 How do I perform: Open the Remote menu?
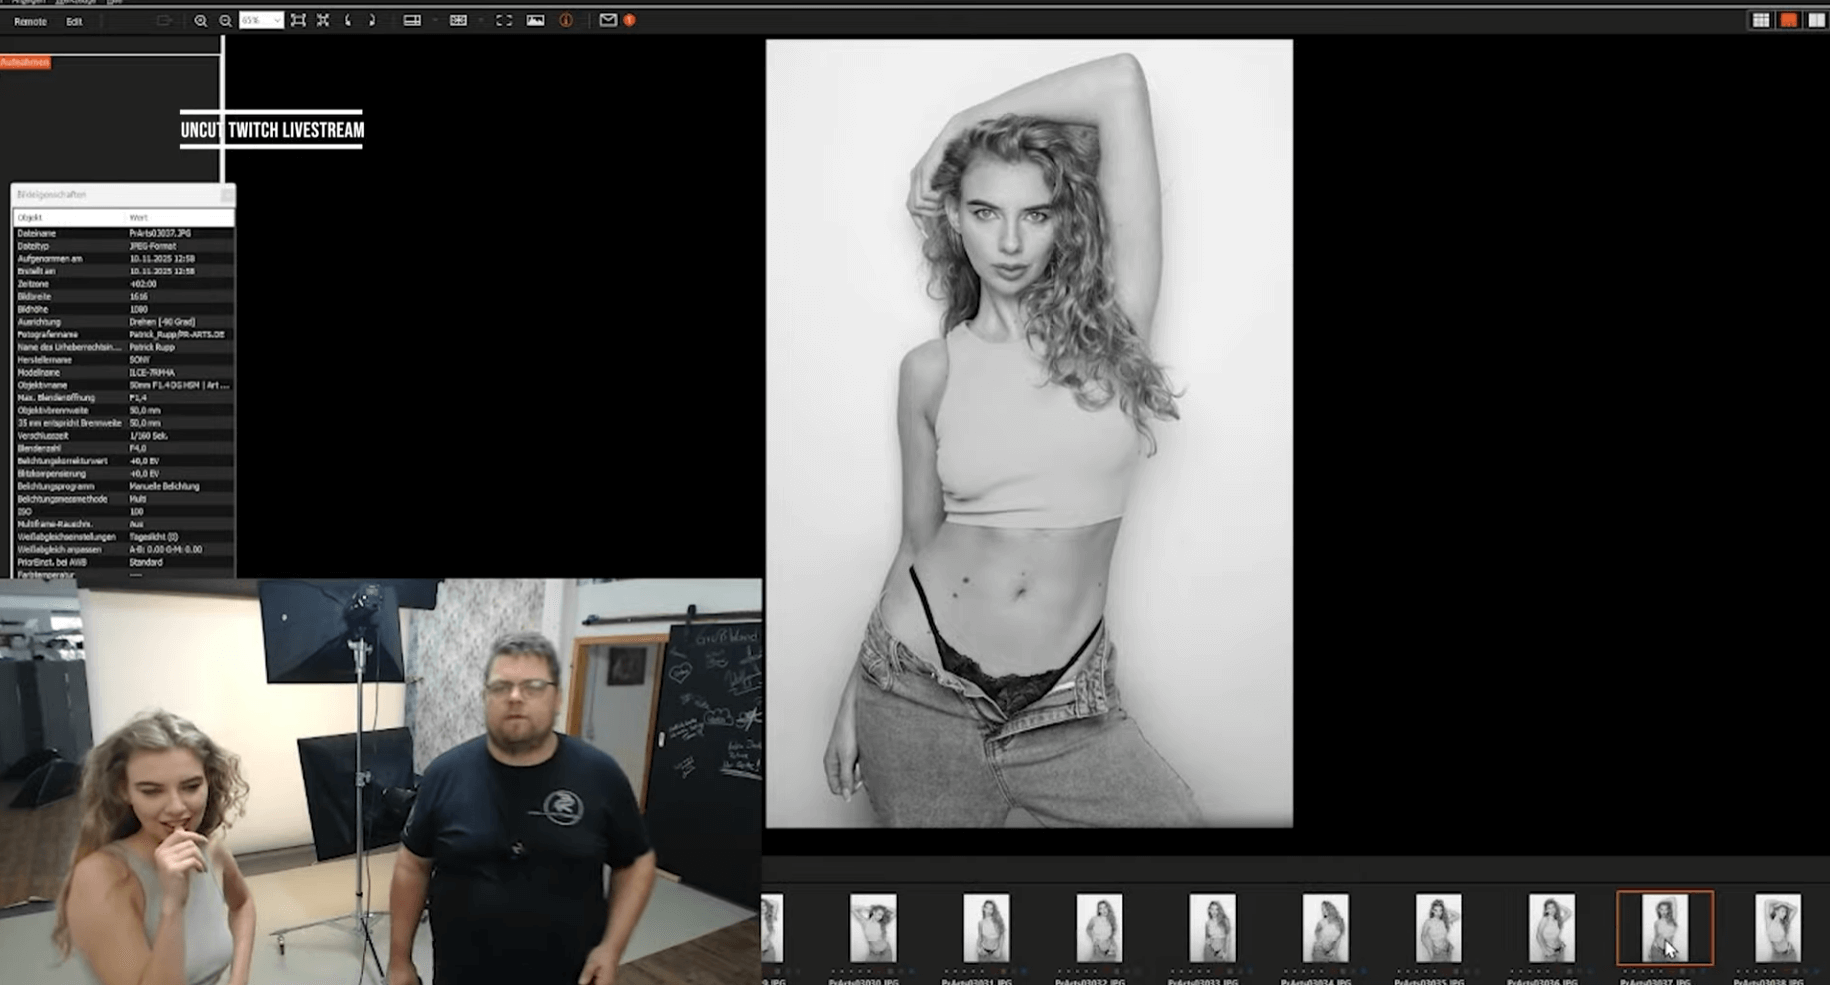(x=30, y=21)
